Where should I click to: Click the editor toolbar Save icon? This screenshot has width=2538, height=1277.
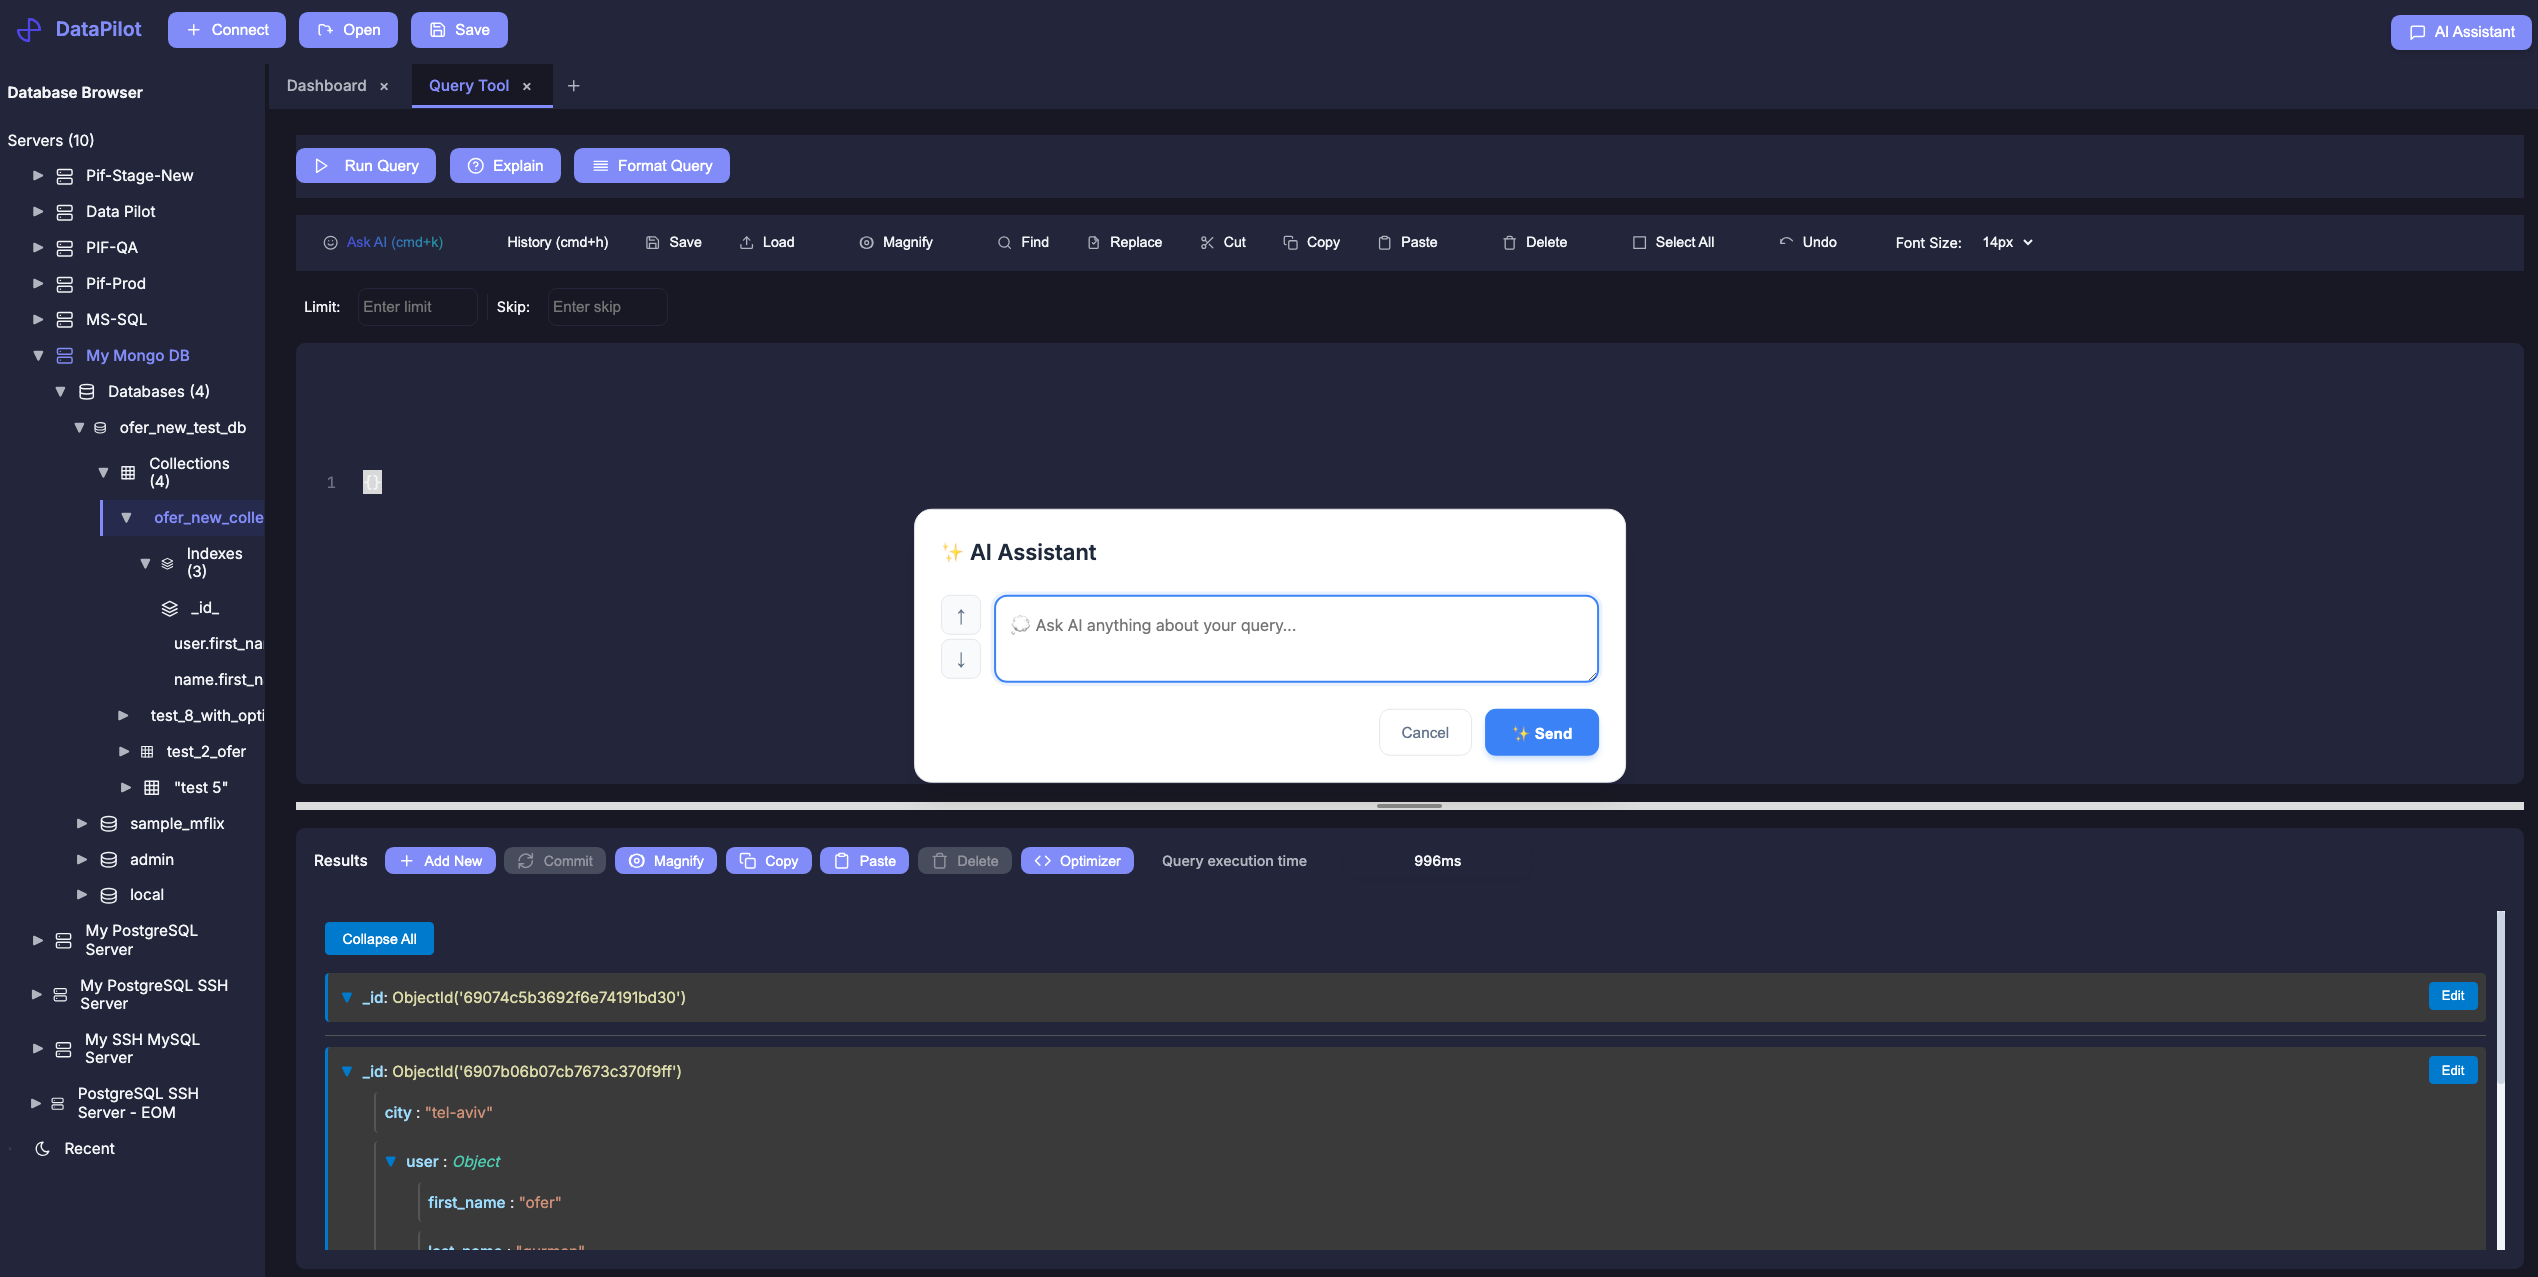(x=652, y=243)
